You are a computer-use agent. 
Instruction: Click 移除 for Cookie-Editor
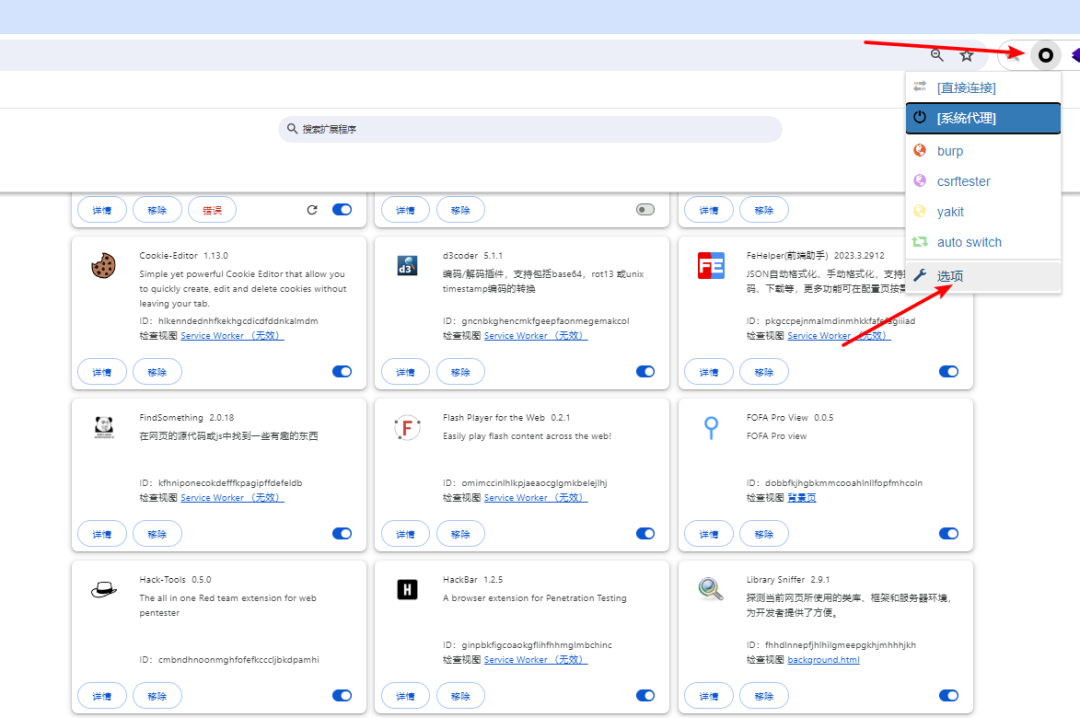(x=157, y=372)
